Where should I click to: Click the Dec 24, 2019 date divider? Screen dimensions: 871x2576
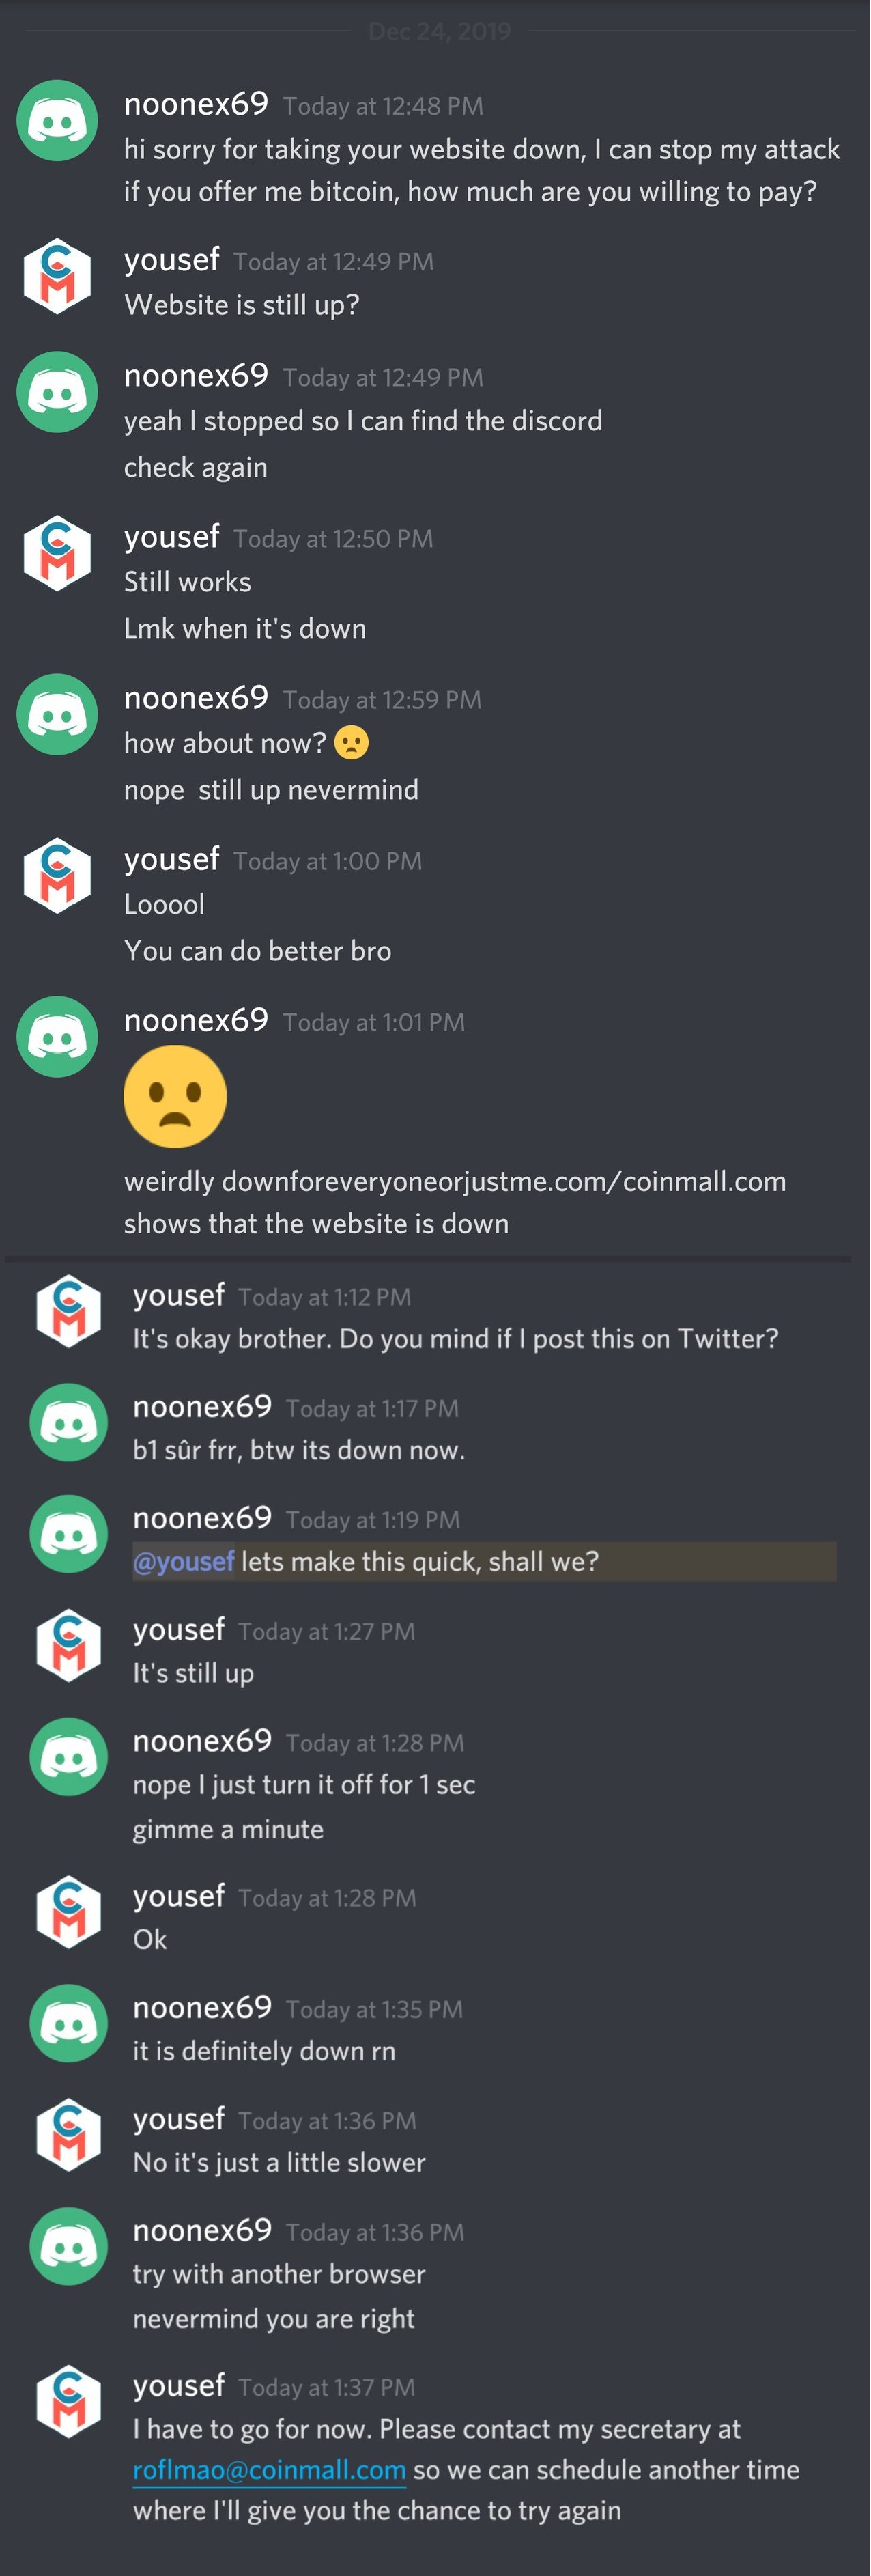click(x=439, y=31)
